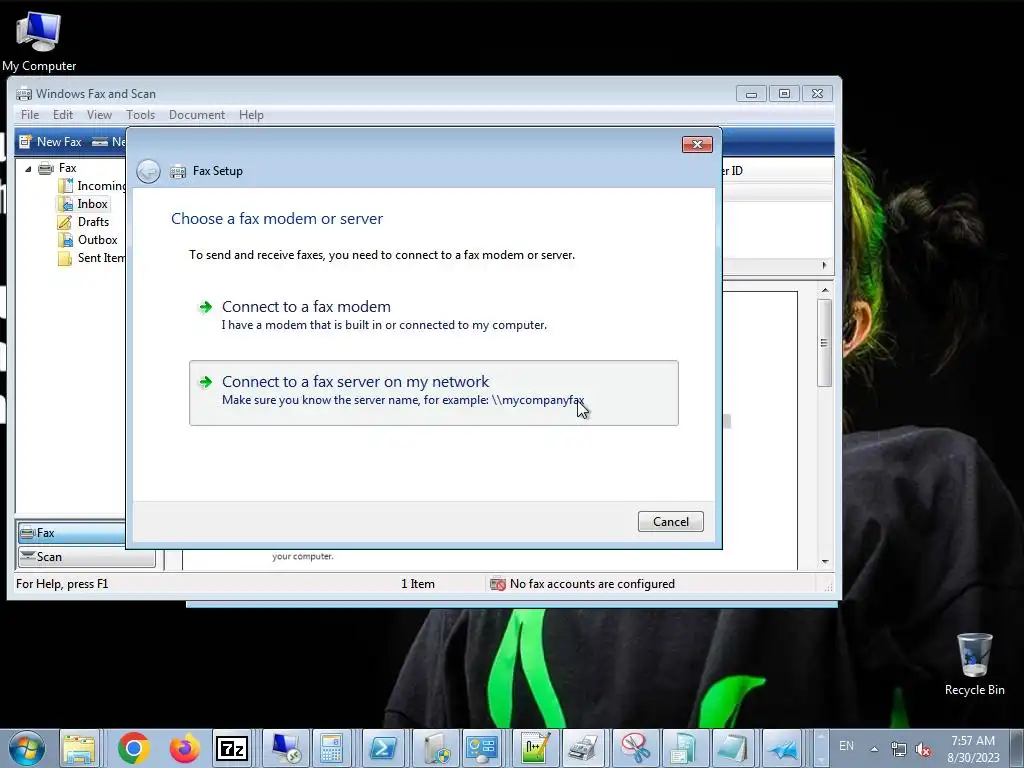The image size is (1024, 768).
Task: Switch to Fax view button
Action: [72, 533]
